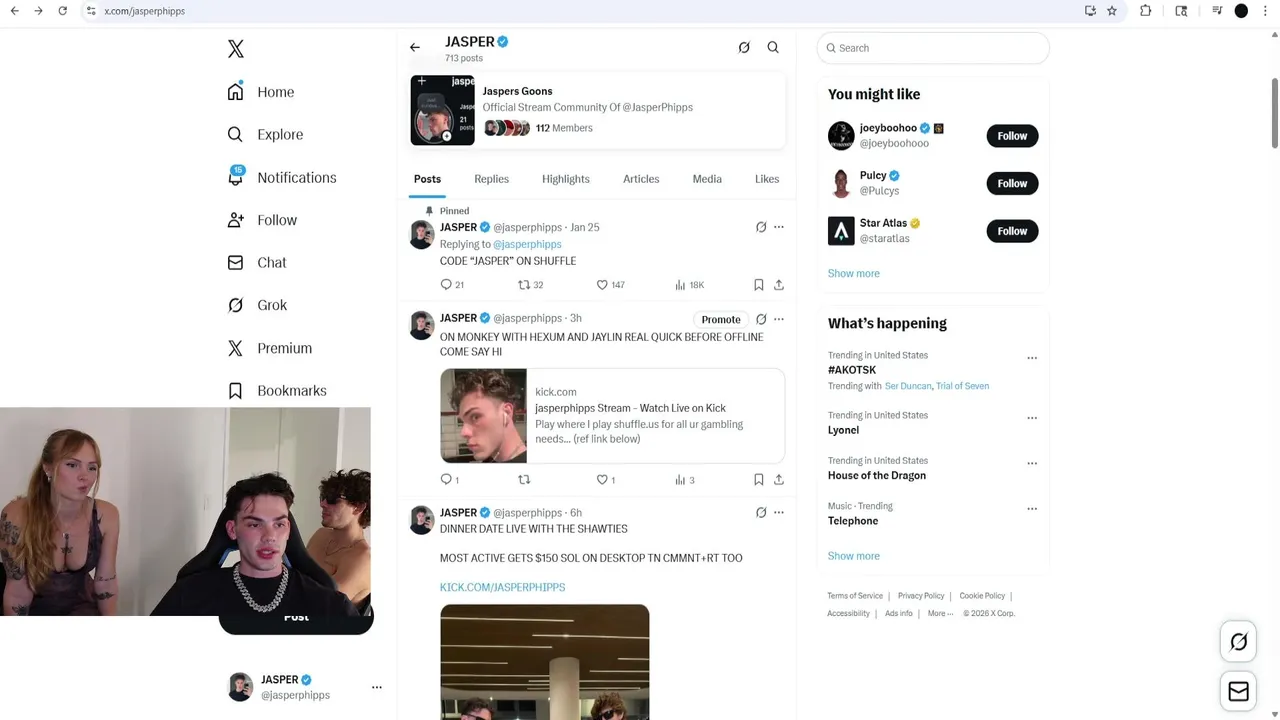Click the X logo in sidebar
The image size is (1280, 720).
tap(236, 49)
